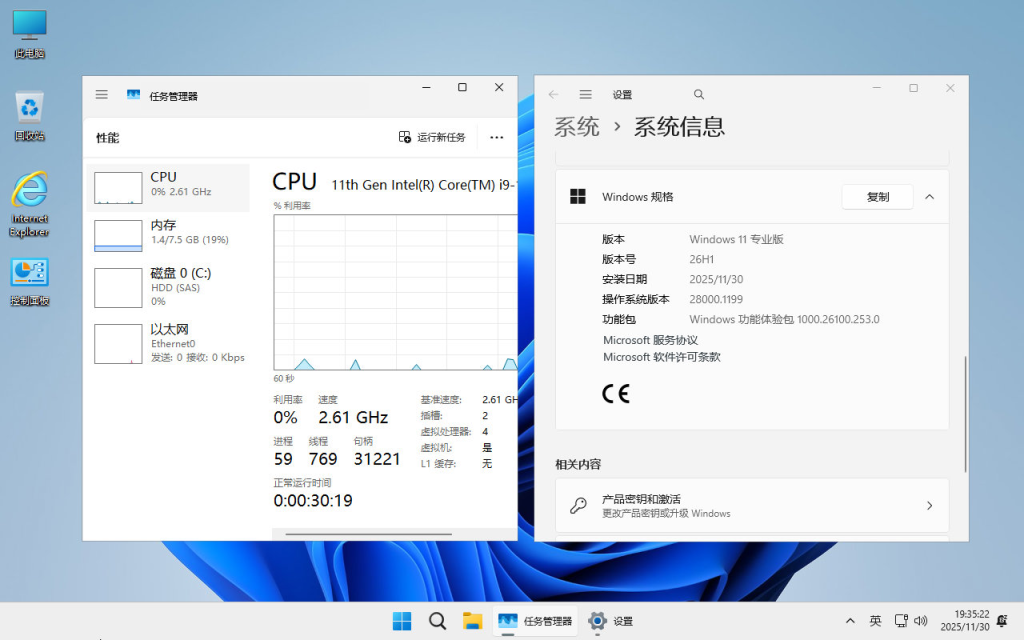Switch to the 性能 tab
Screen dimensions: 1024x640
[106, 137]
